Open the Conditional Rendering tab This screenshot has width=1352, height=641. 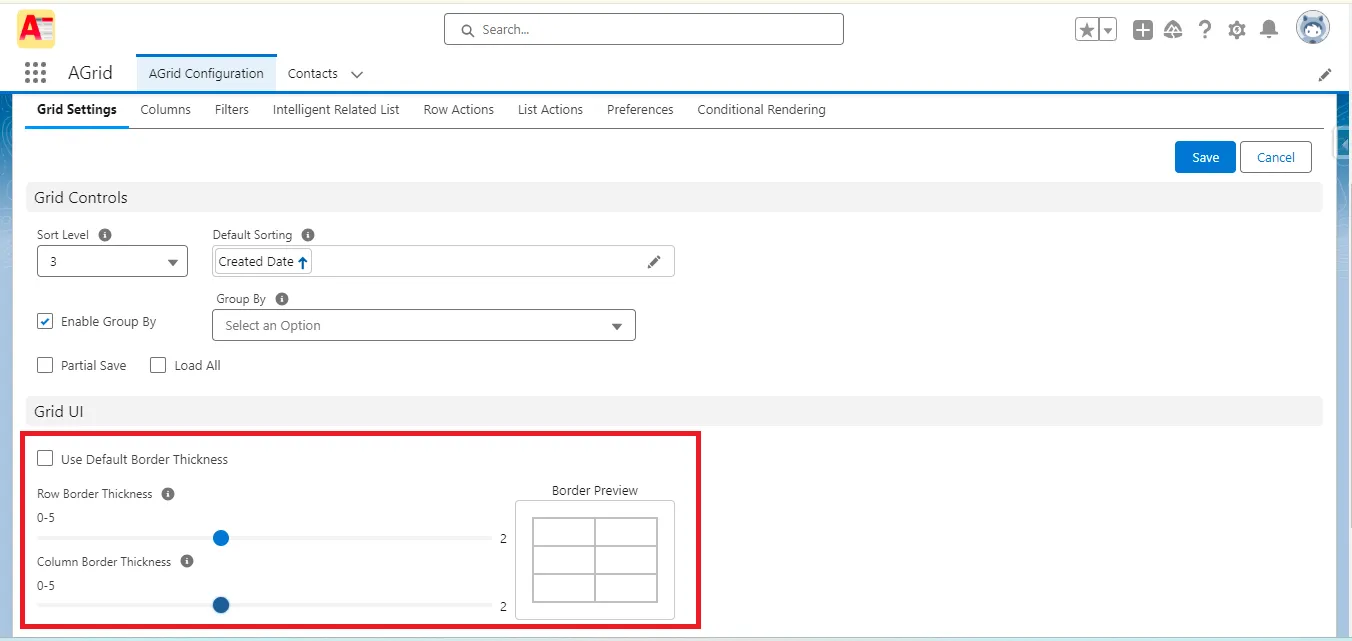(761, 109)
